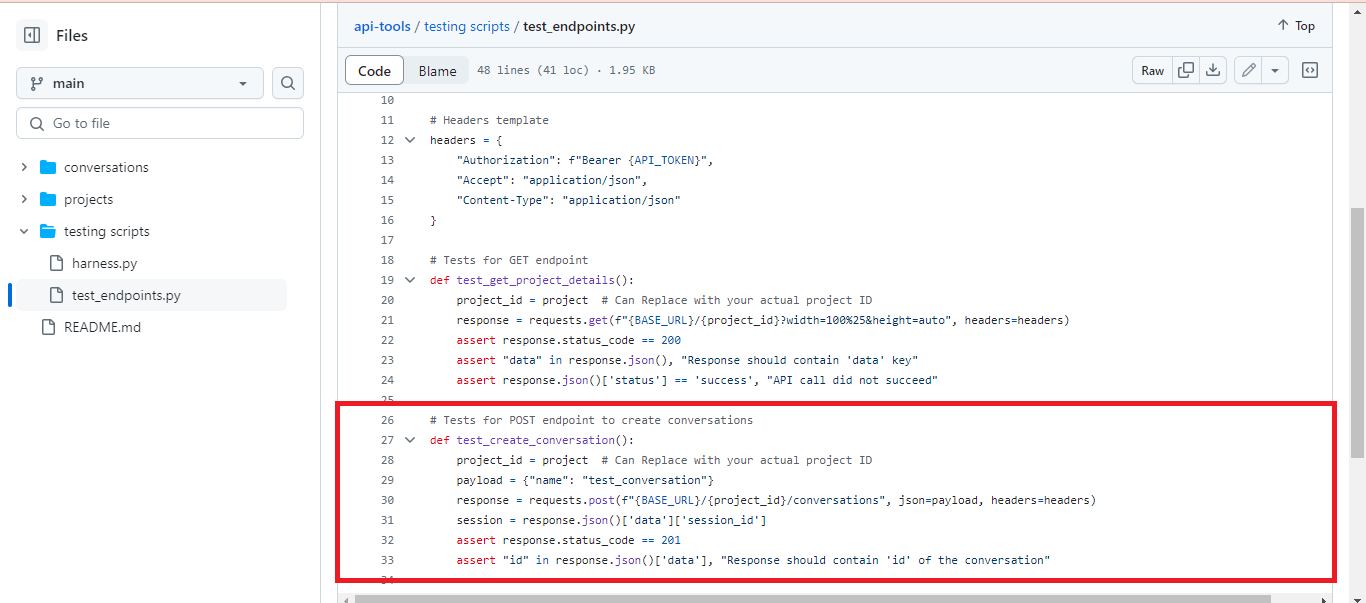Open more edit options dropdown arrow
The height and width of the screenshot is (603, 1366).
[1275, 70]
